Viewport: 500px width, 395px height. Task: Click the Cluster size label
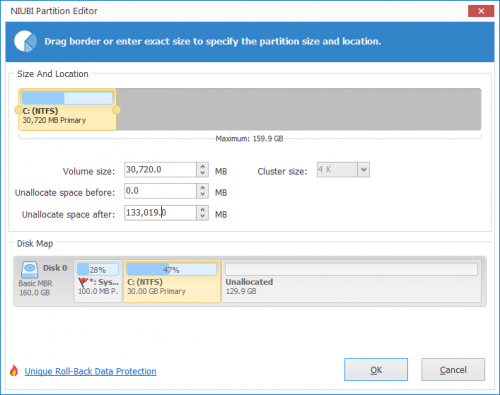(282, 171)
